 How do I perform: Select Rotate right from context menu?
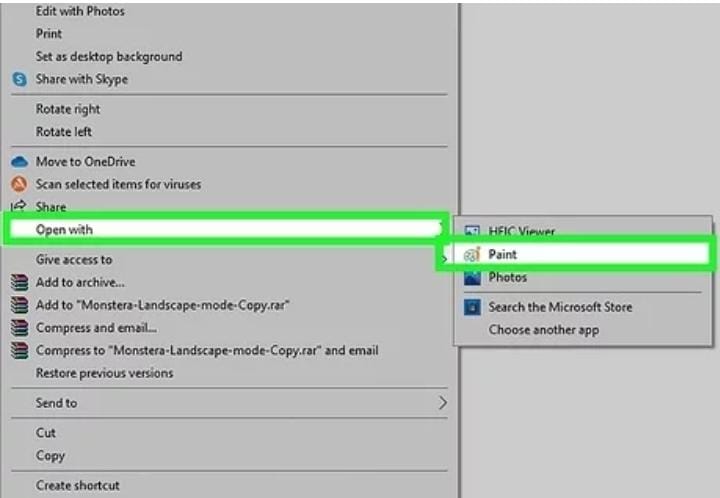[x=68, y=109]
